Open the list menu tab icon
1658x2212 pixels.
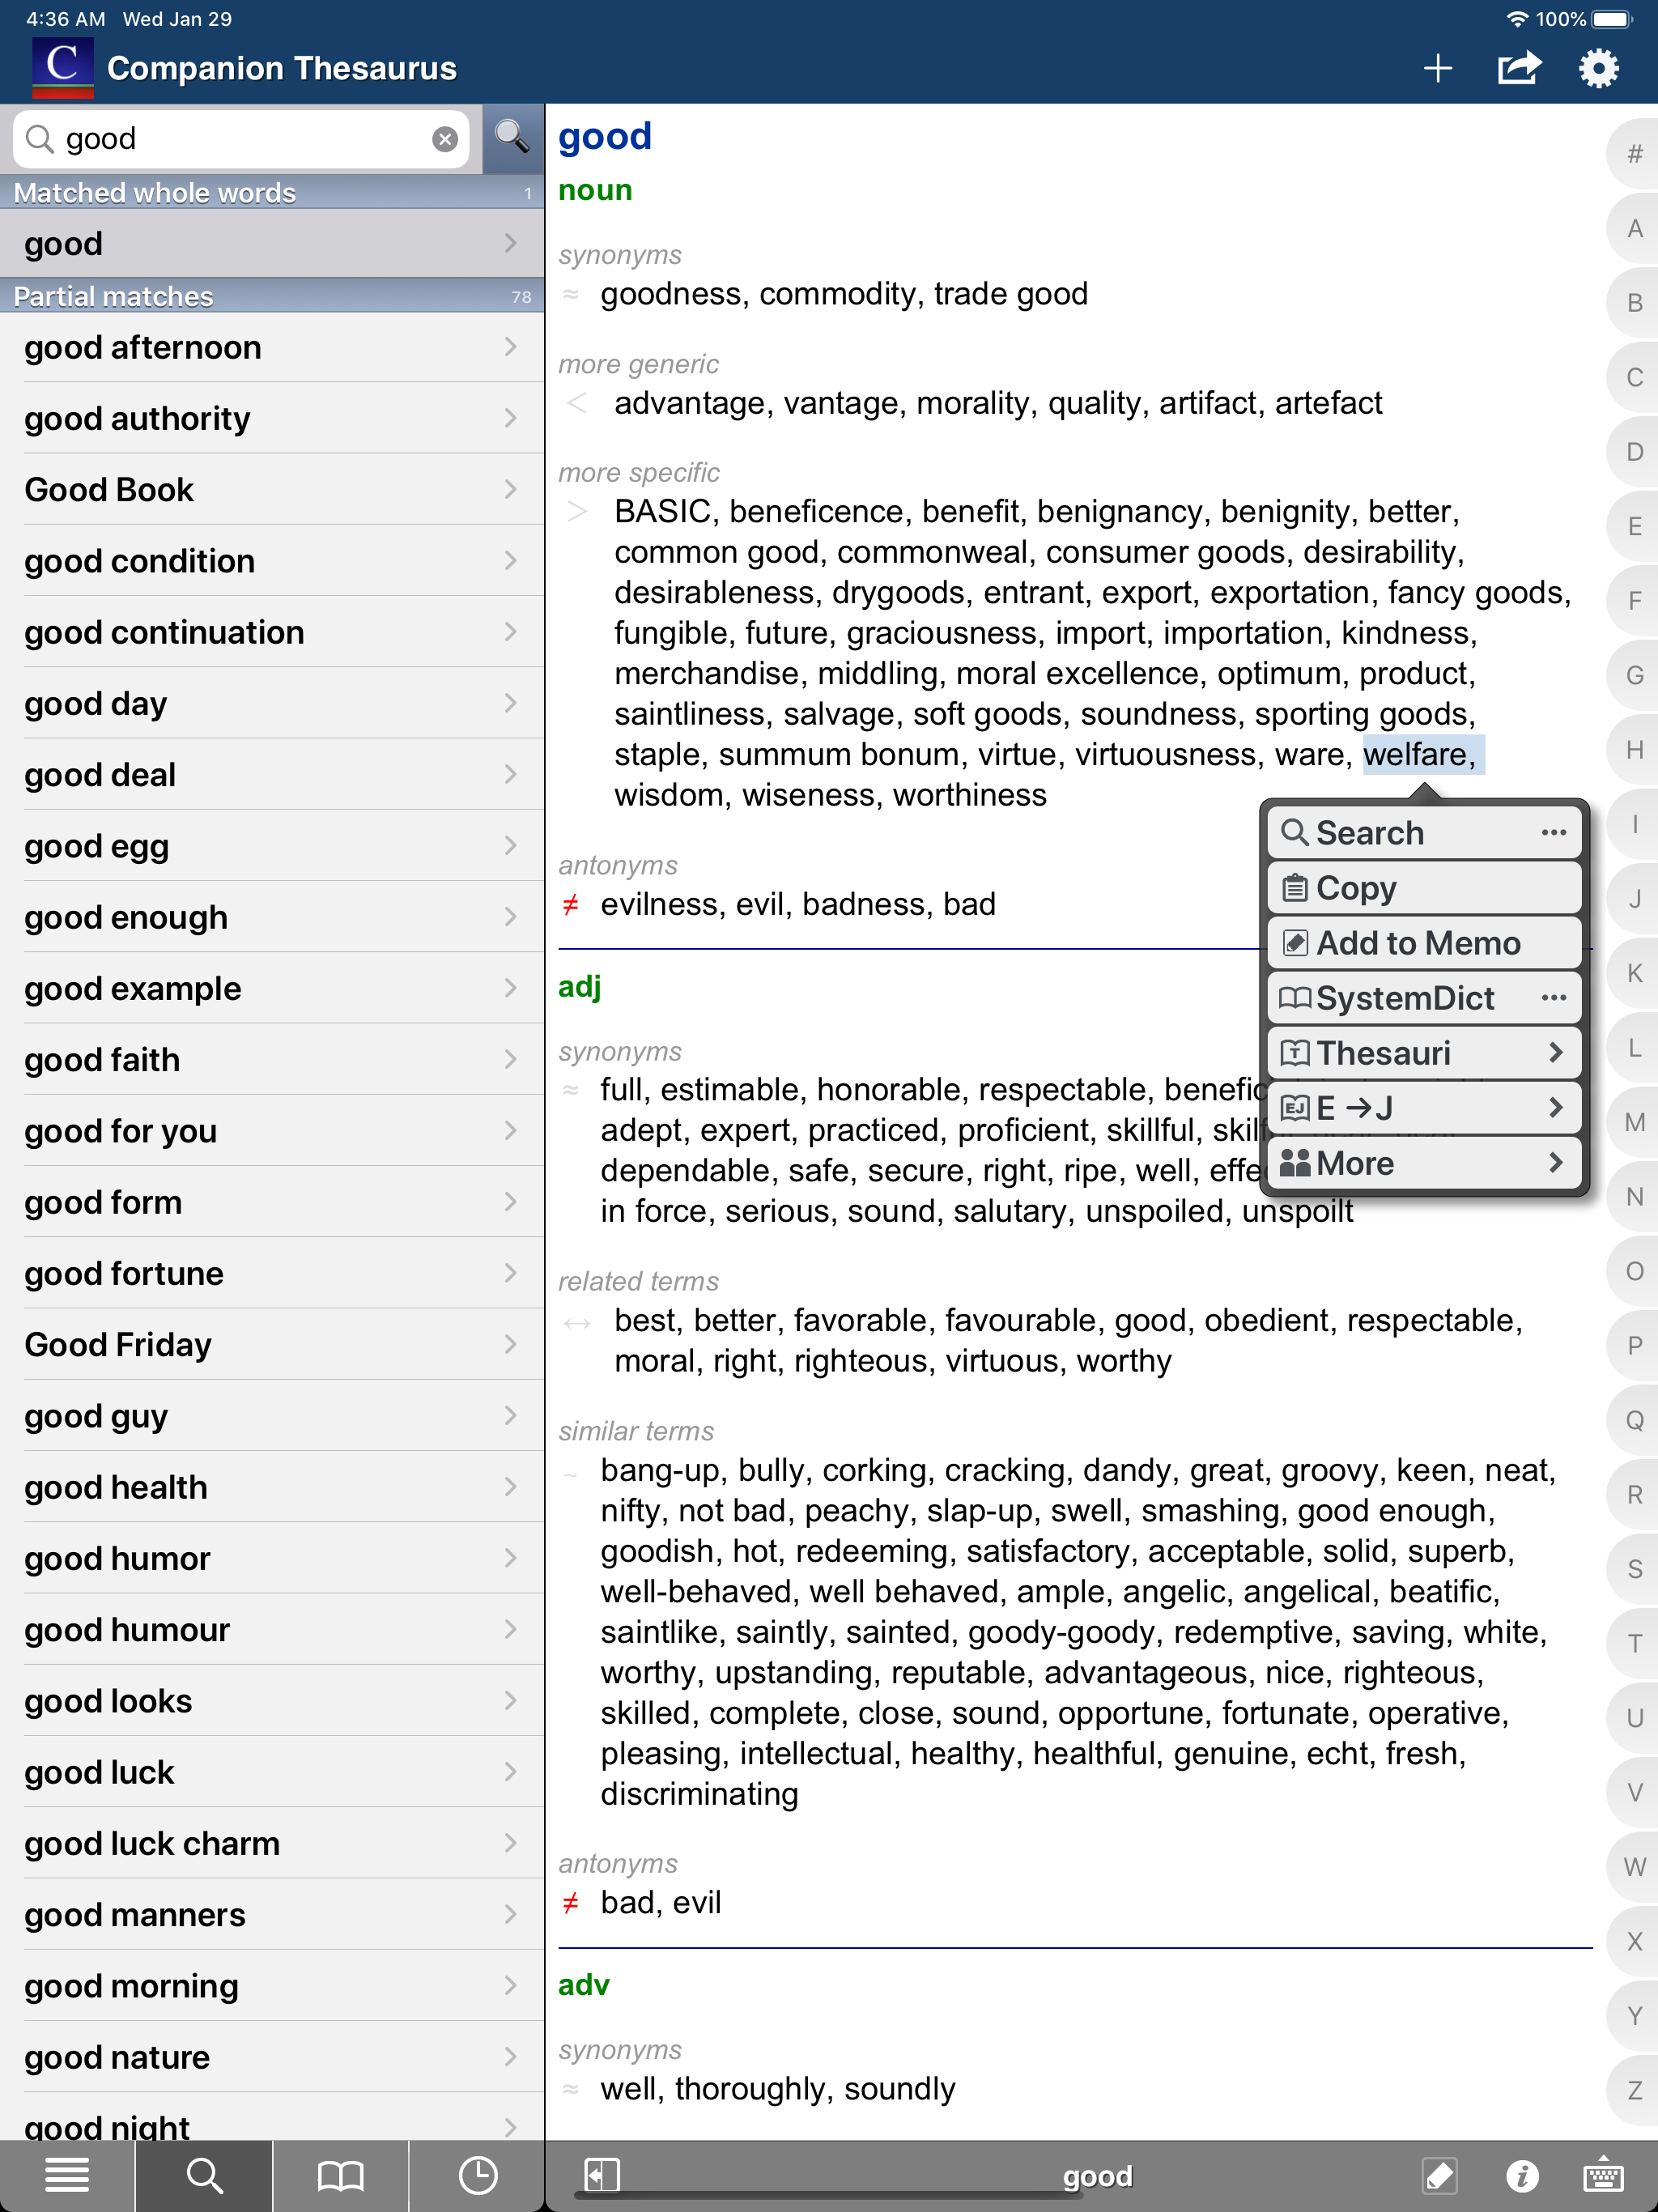tap(67, 2175)
